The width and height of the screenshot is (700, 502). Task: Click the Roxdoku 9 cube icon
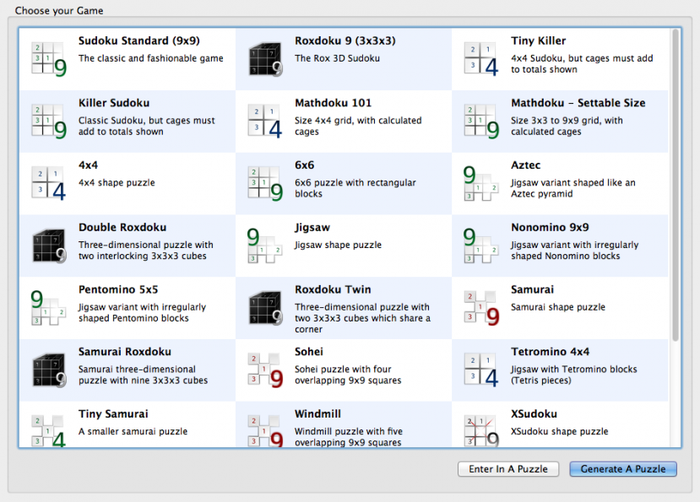[x=265, y=59]
